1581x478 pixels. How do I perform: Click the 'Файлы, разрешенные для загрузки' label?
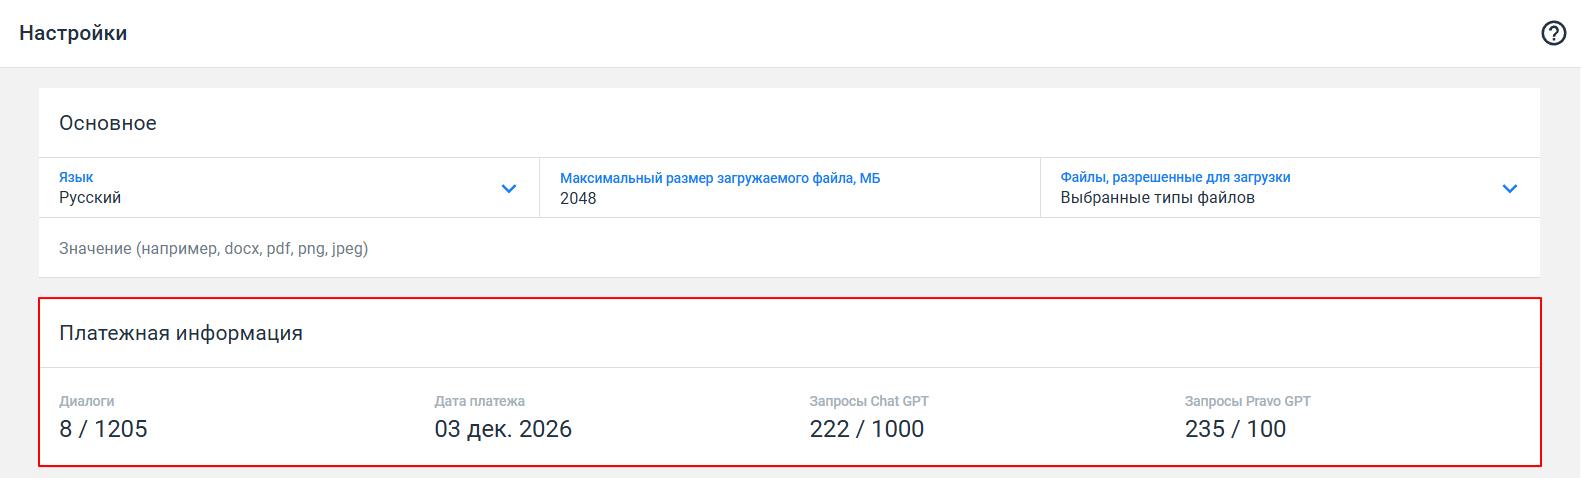pyautogui.click(x=1175, y=177)
